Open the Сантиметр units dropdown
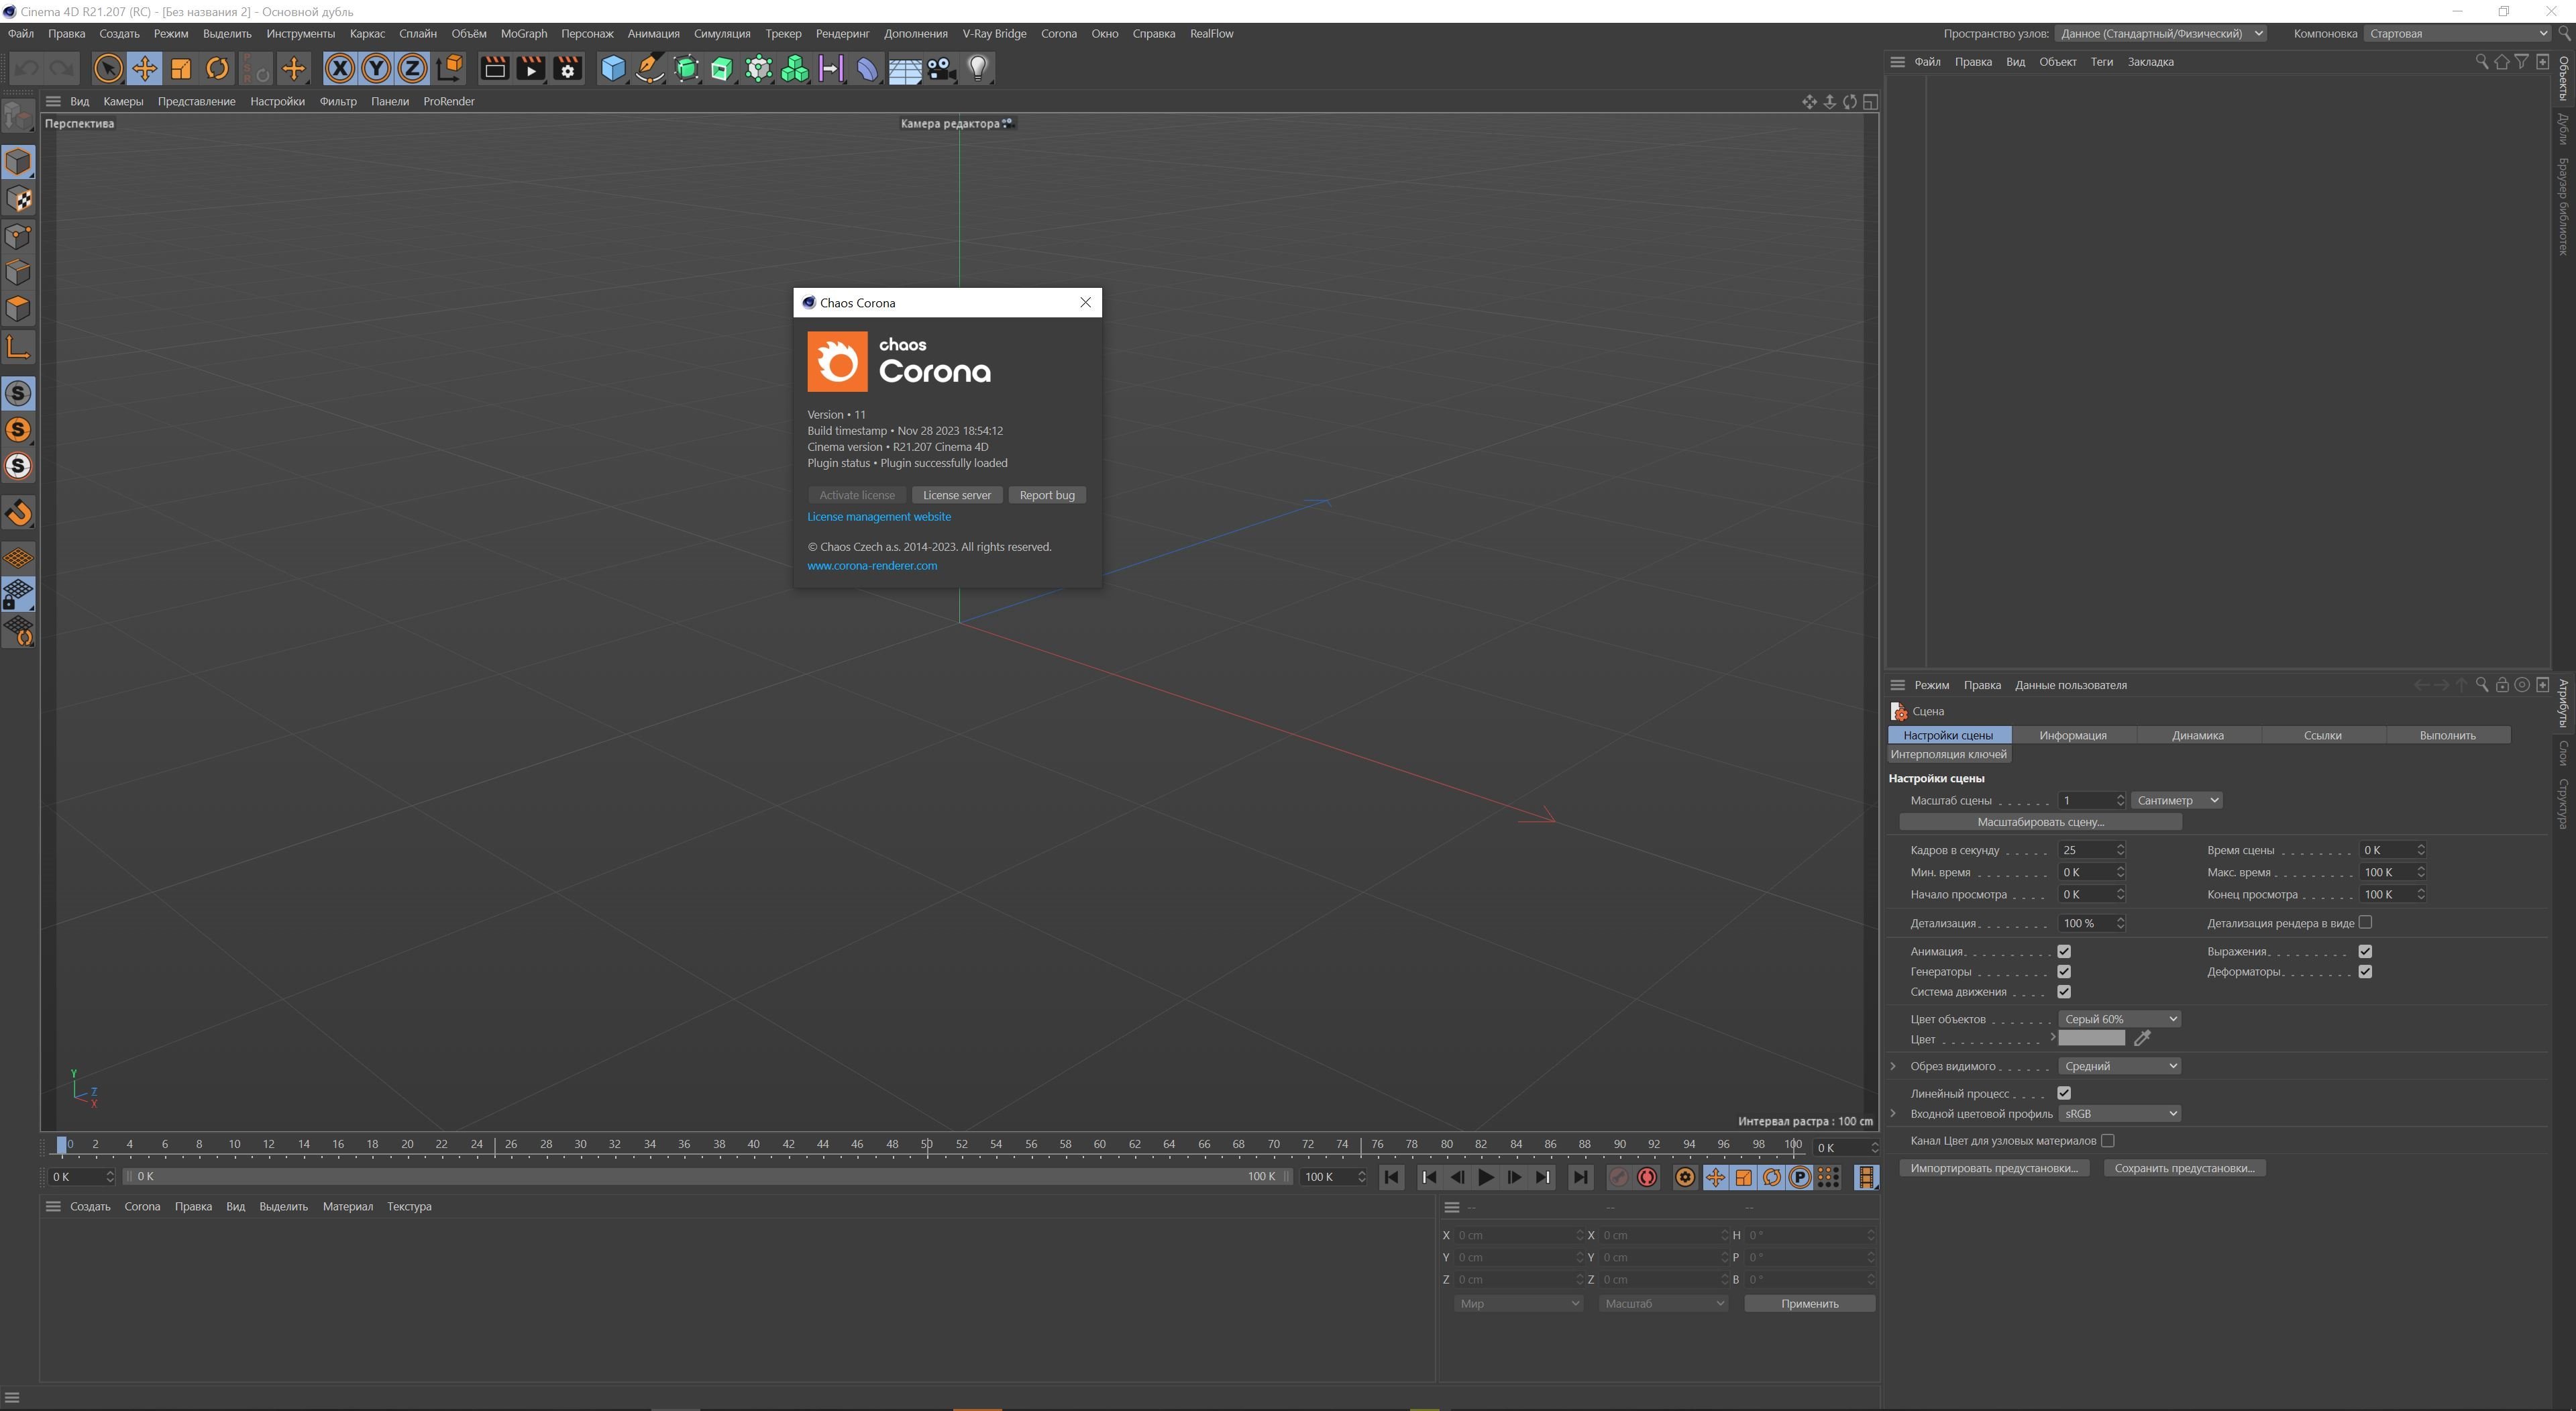The height and width of the screenshot is (1411, 2576). point(2177,801)
